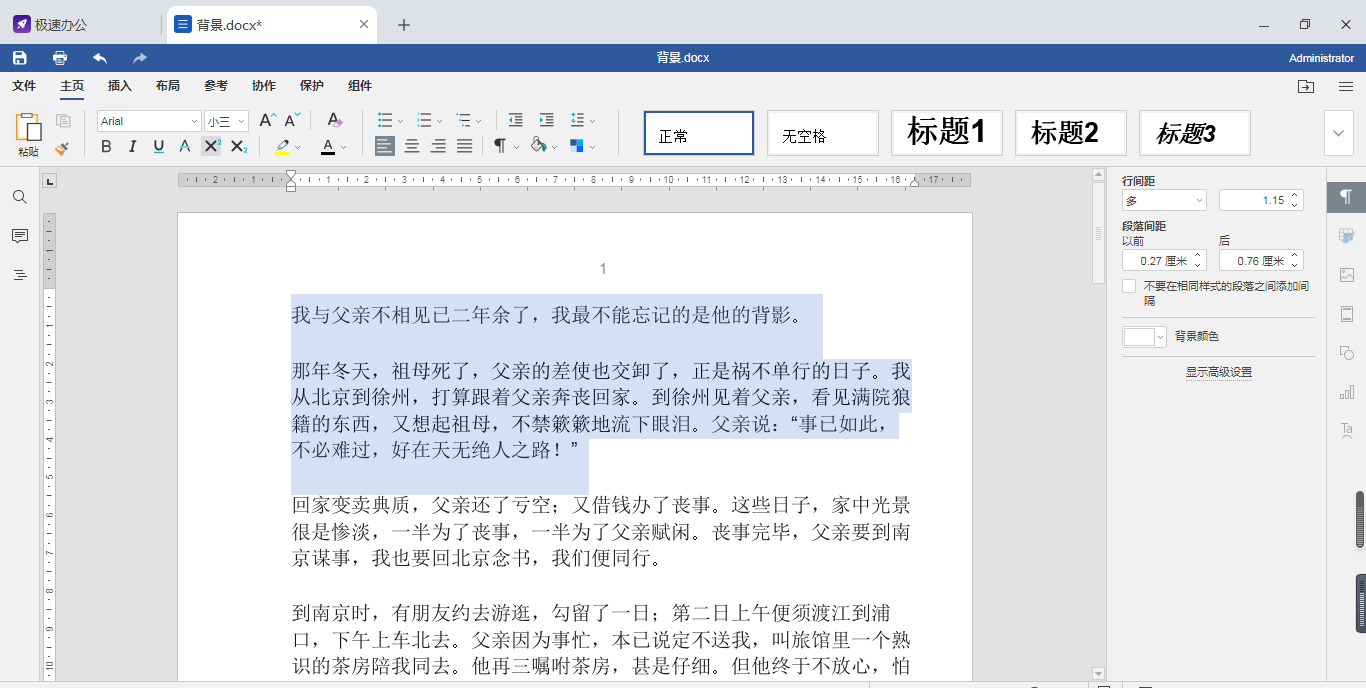This screenshot has width=1366, height=688.
Task: Clear formatting with the eraser A icon
Action: point(335,120)
